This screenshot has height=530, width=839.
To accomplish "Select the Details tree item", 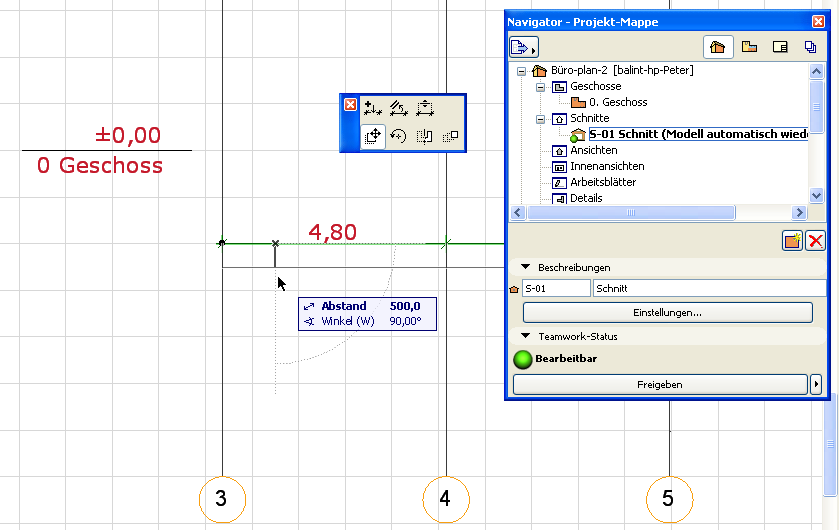I will (586, 198).
